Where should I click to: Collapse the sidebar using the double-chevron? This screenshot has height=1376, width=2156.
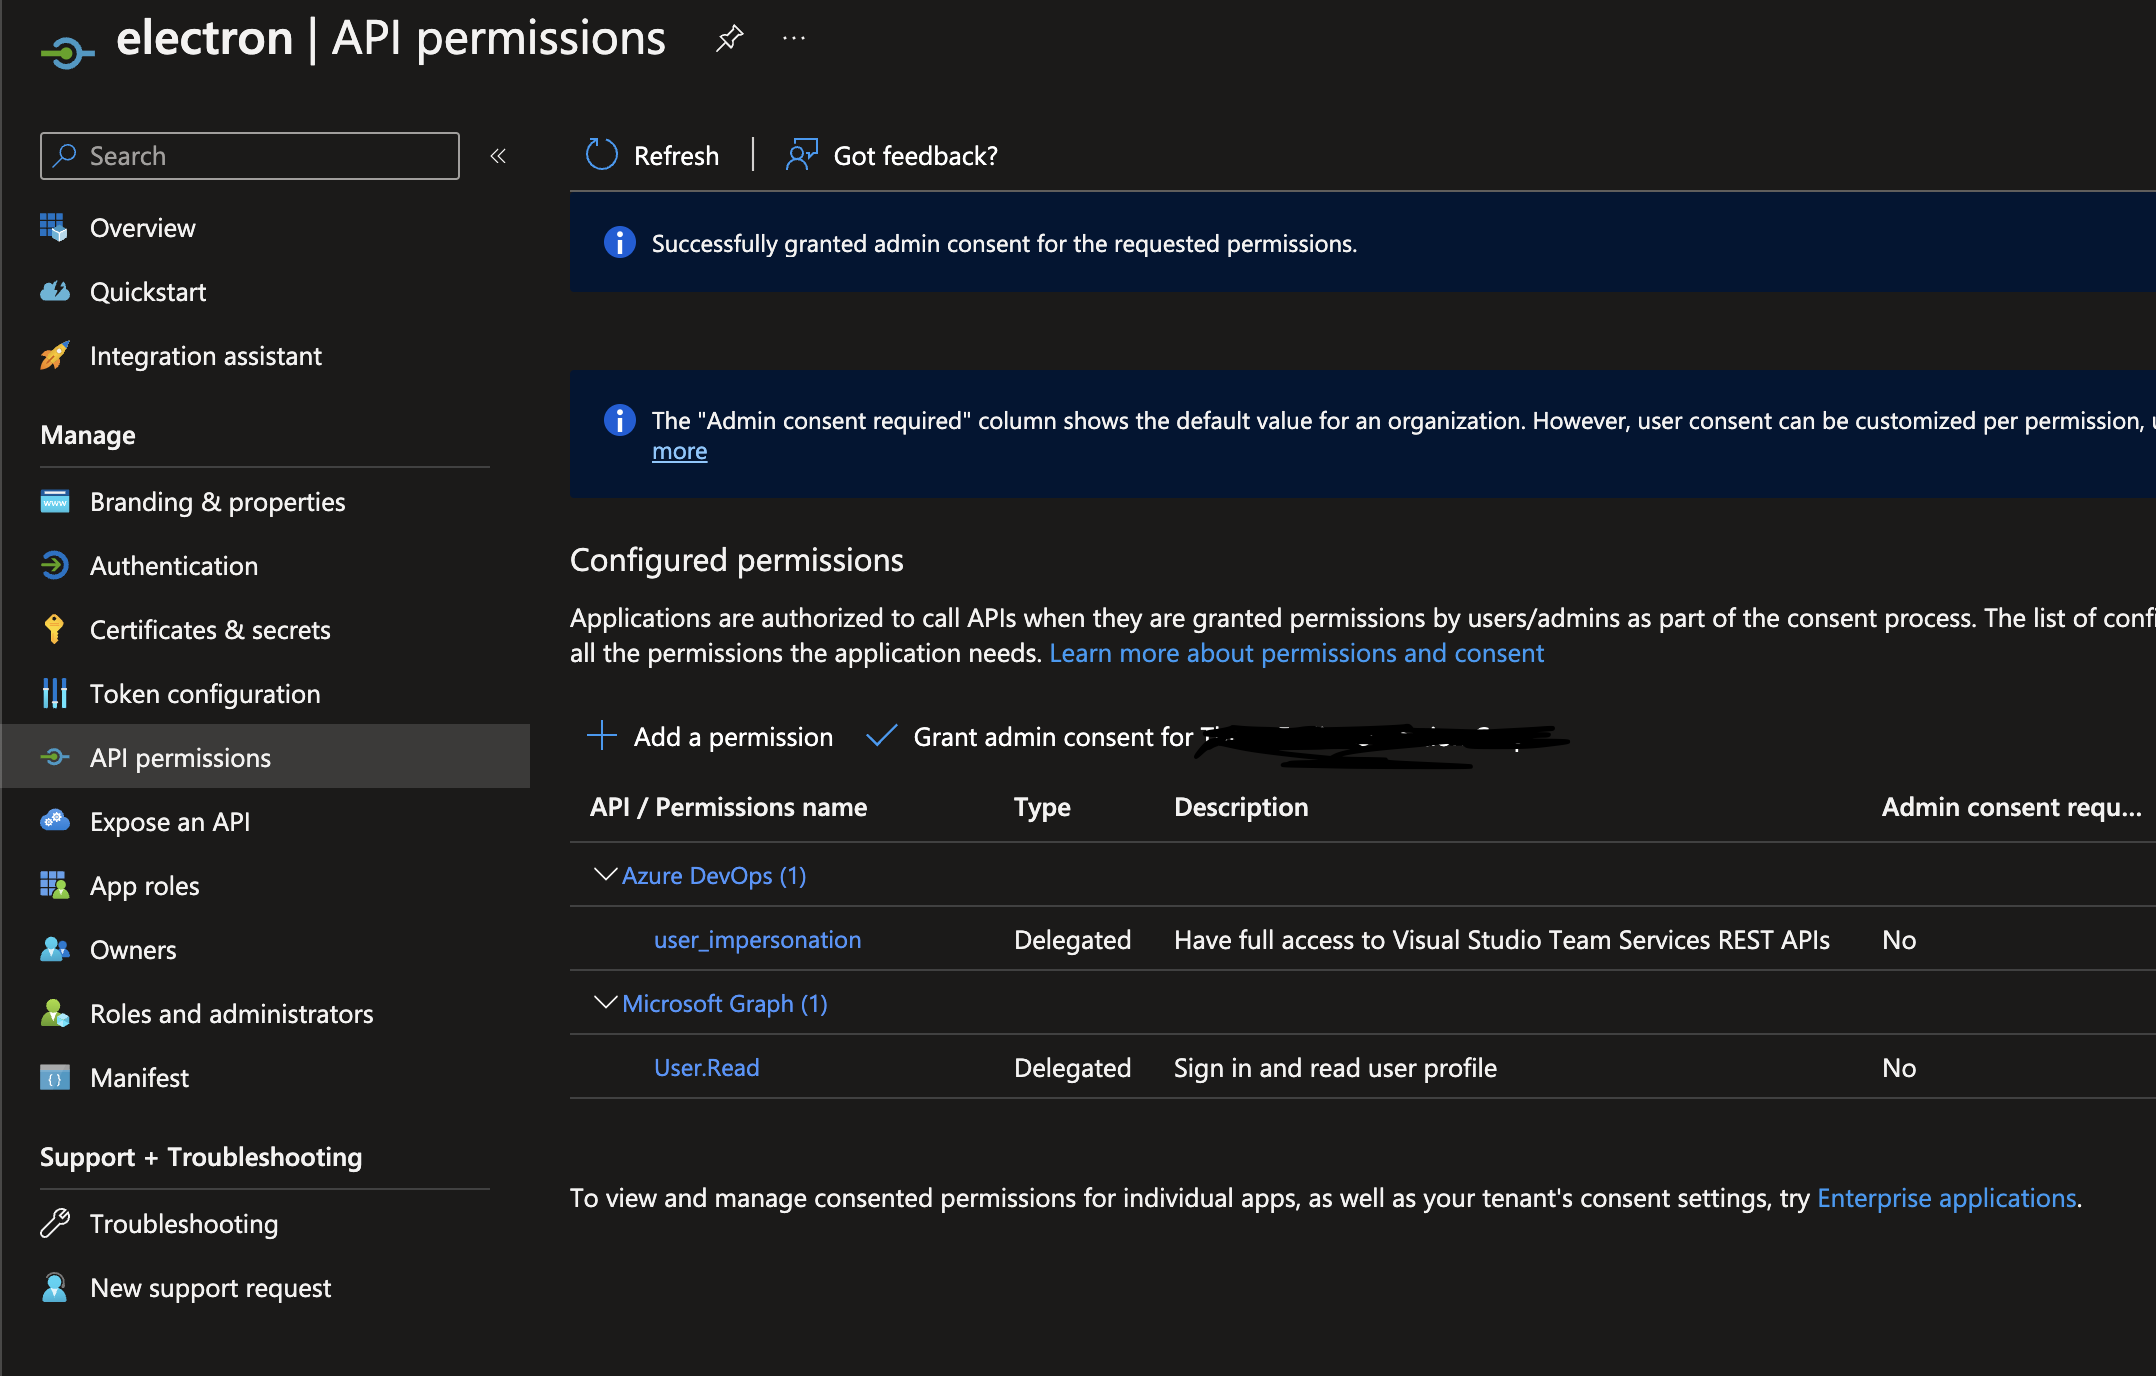point(498,156)
